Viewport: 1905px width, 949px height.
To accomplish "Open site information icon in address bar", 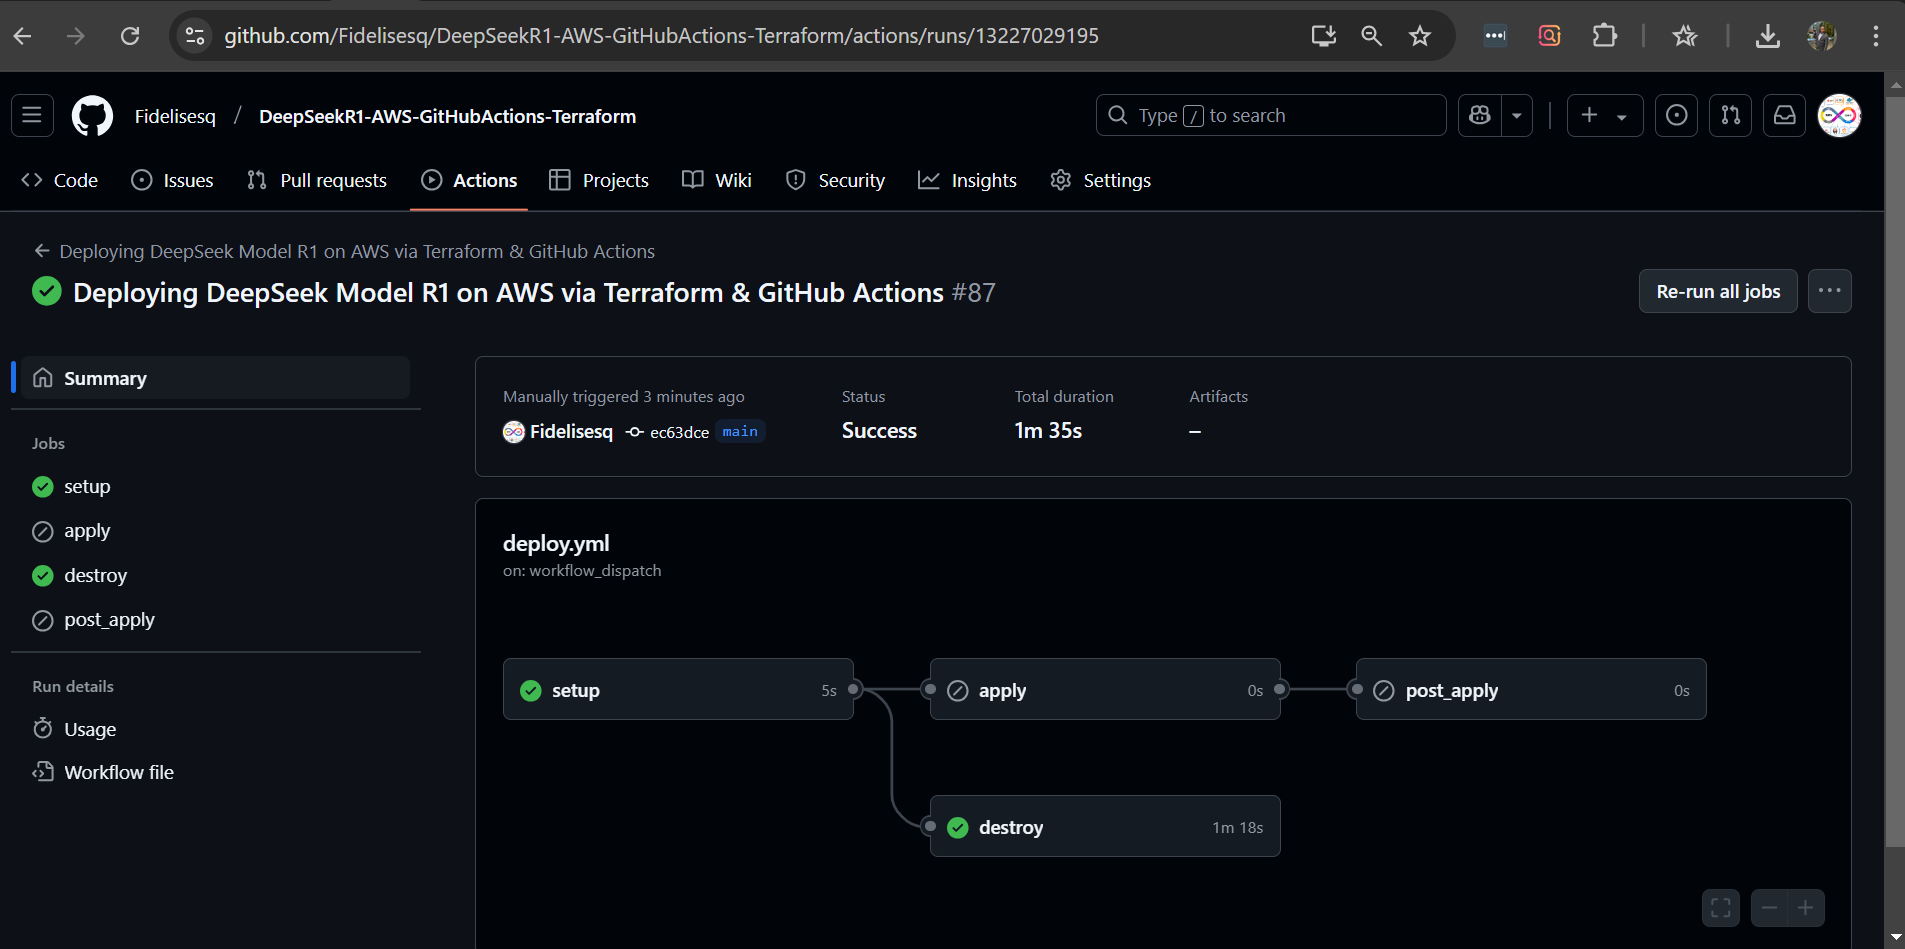I will 195,36.
